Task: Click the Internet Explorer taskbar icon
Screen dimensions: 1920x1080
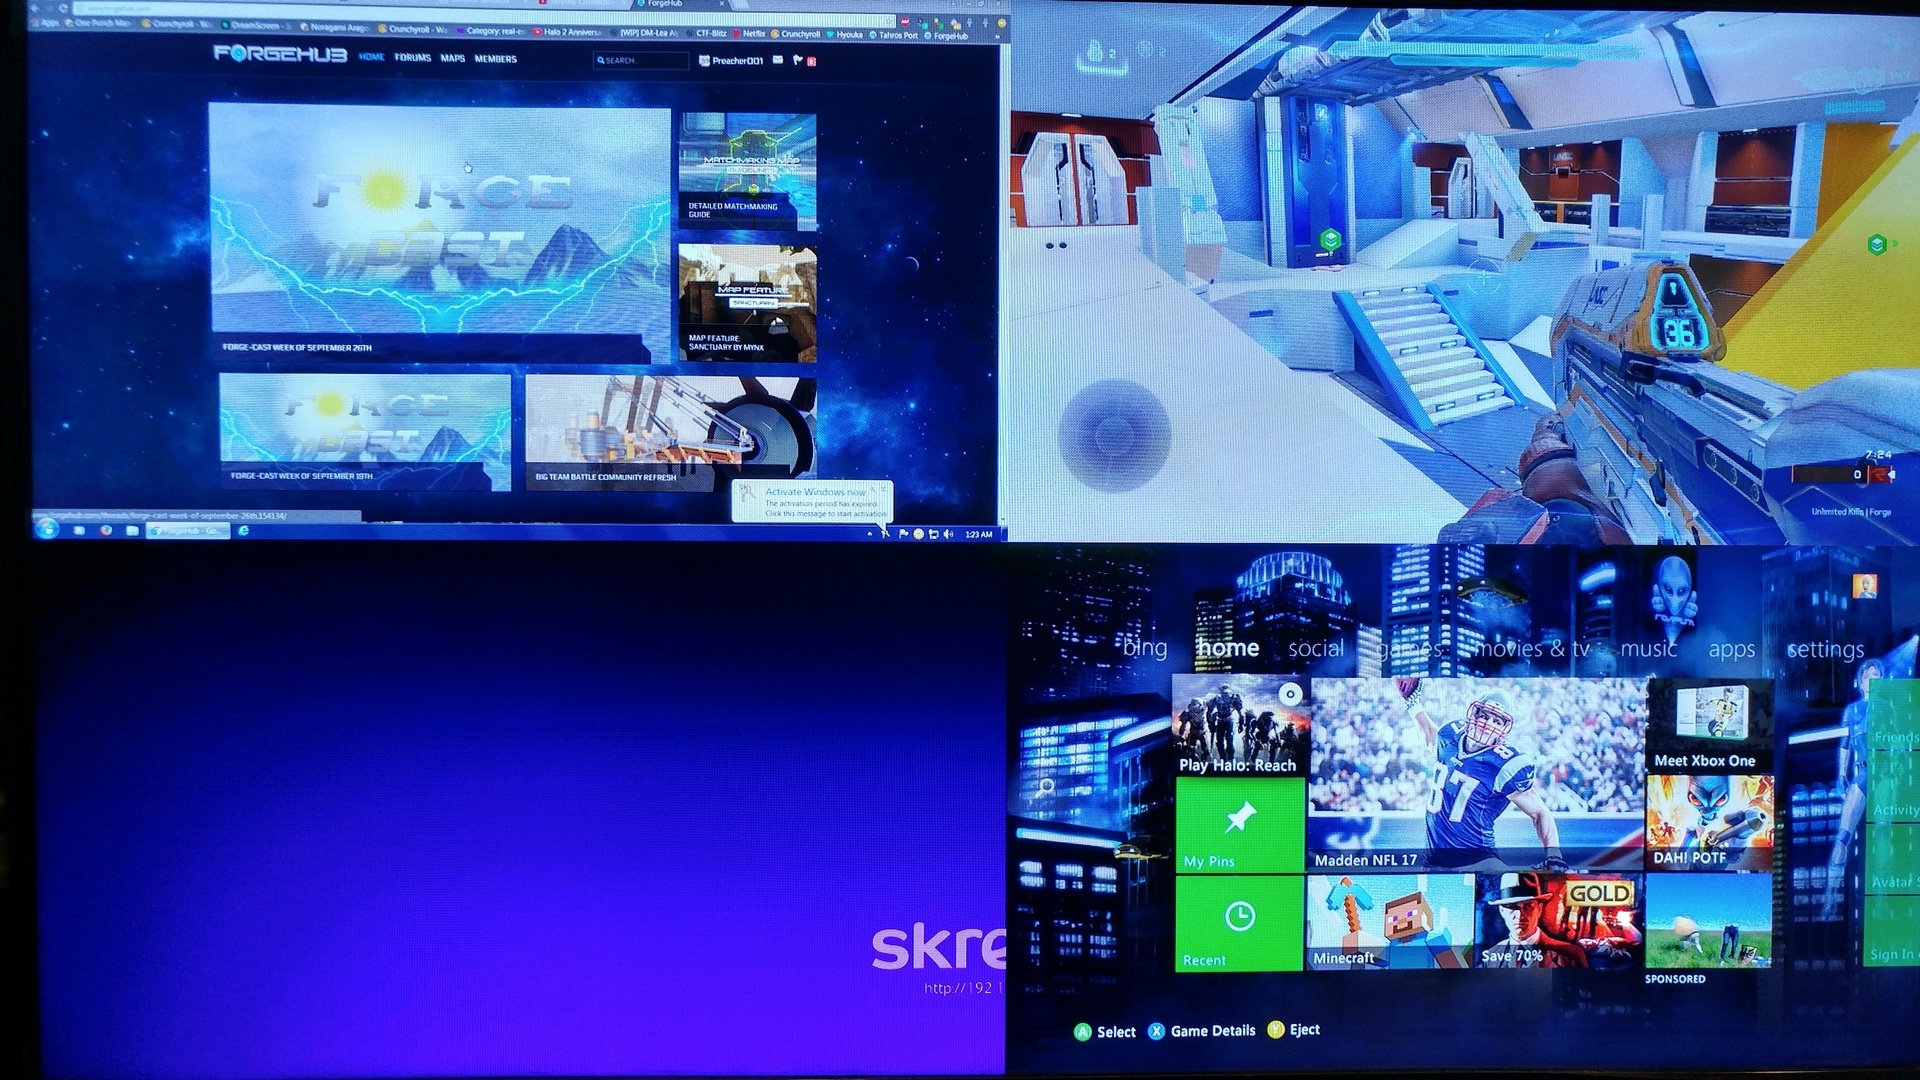Action: [x=243, y=531]
